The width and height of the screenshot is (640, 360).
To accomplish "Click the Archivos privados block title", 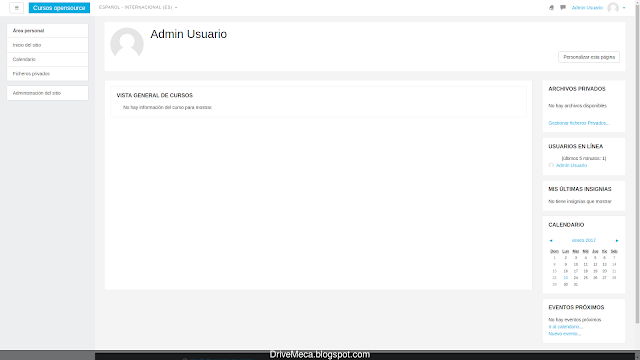I will click(x=577, y=89).
